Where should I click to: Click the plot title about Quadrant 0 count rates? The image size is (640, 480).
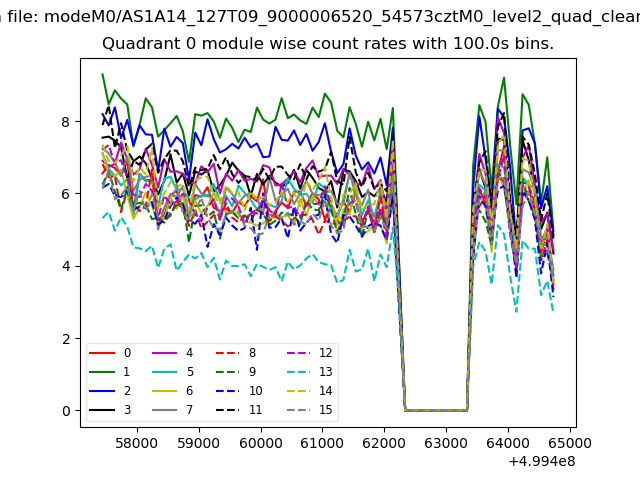328,45
